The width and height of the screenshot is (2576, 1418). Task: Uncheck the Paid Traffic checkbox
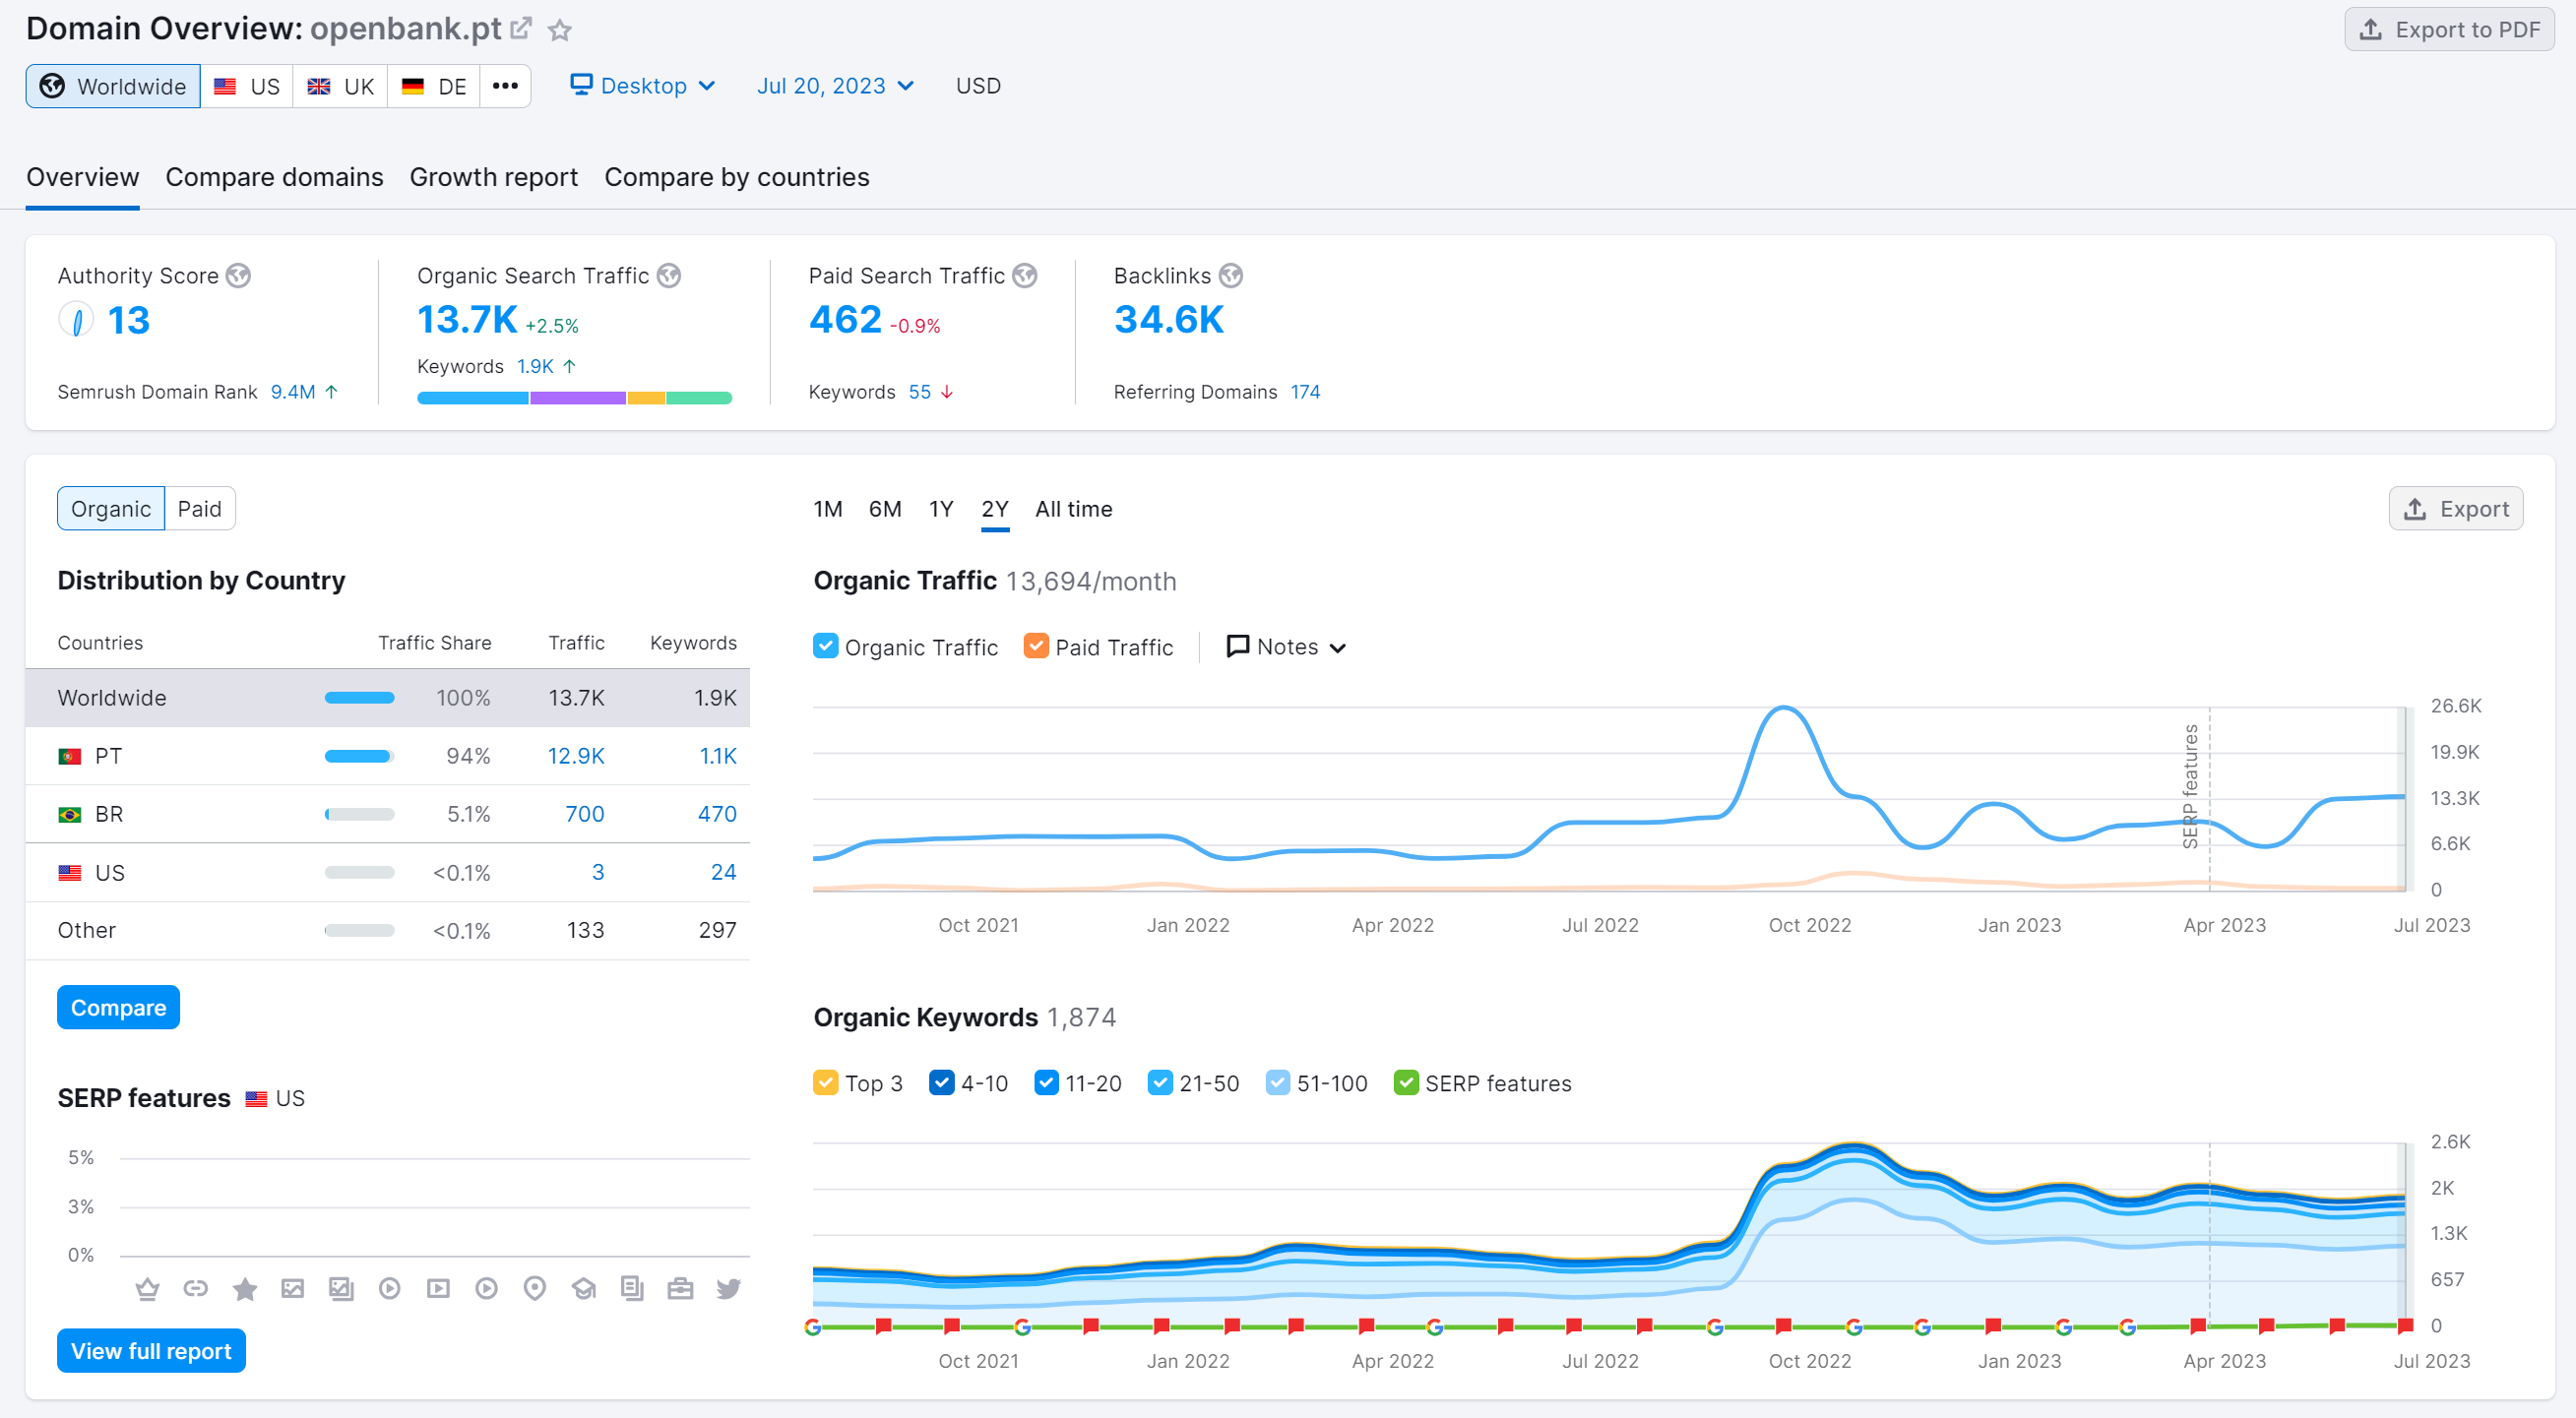pyautogui.click(x=1036, y=646)
